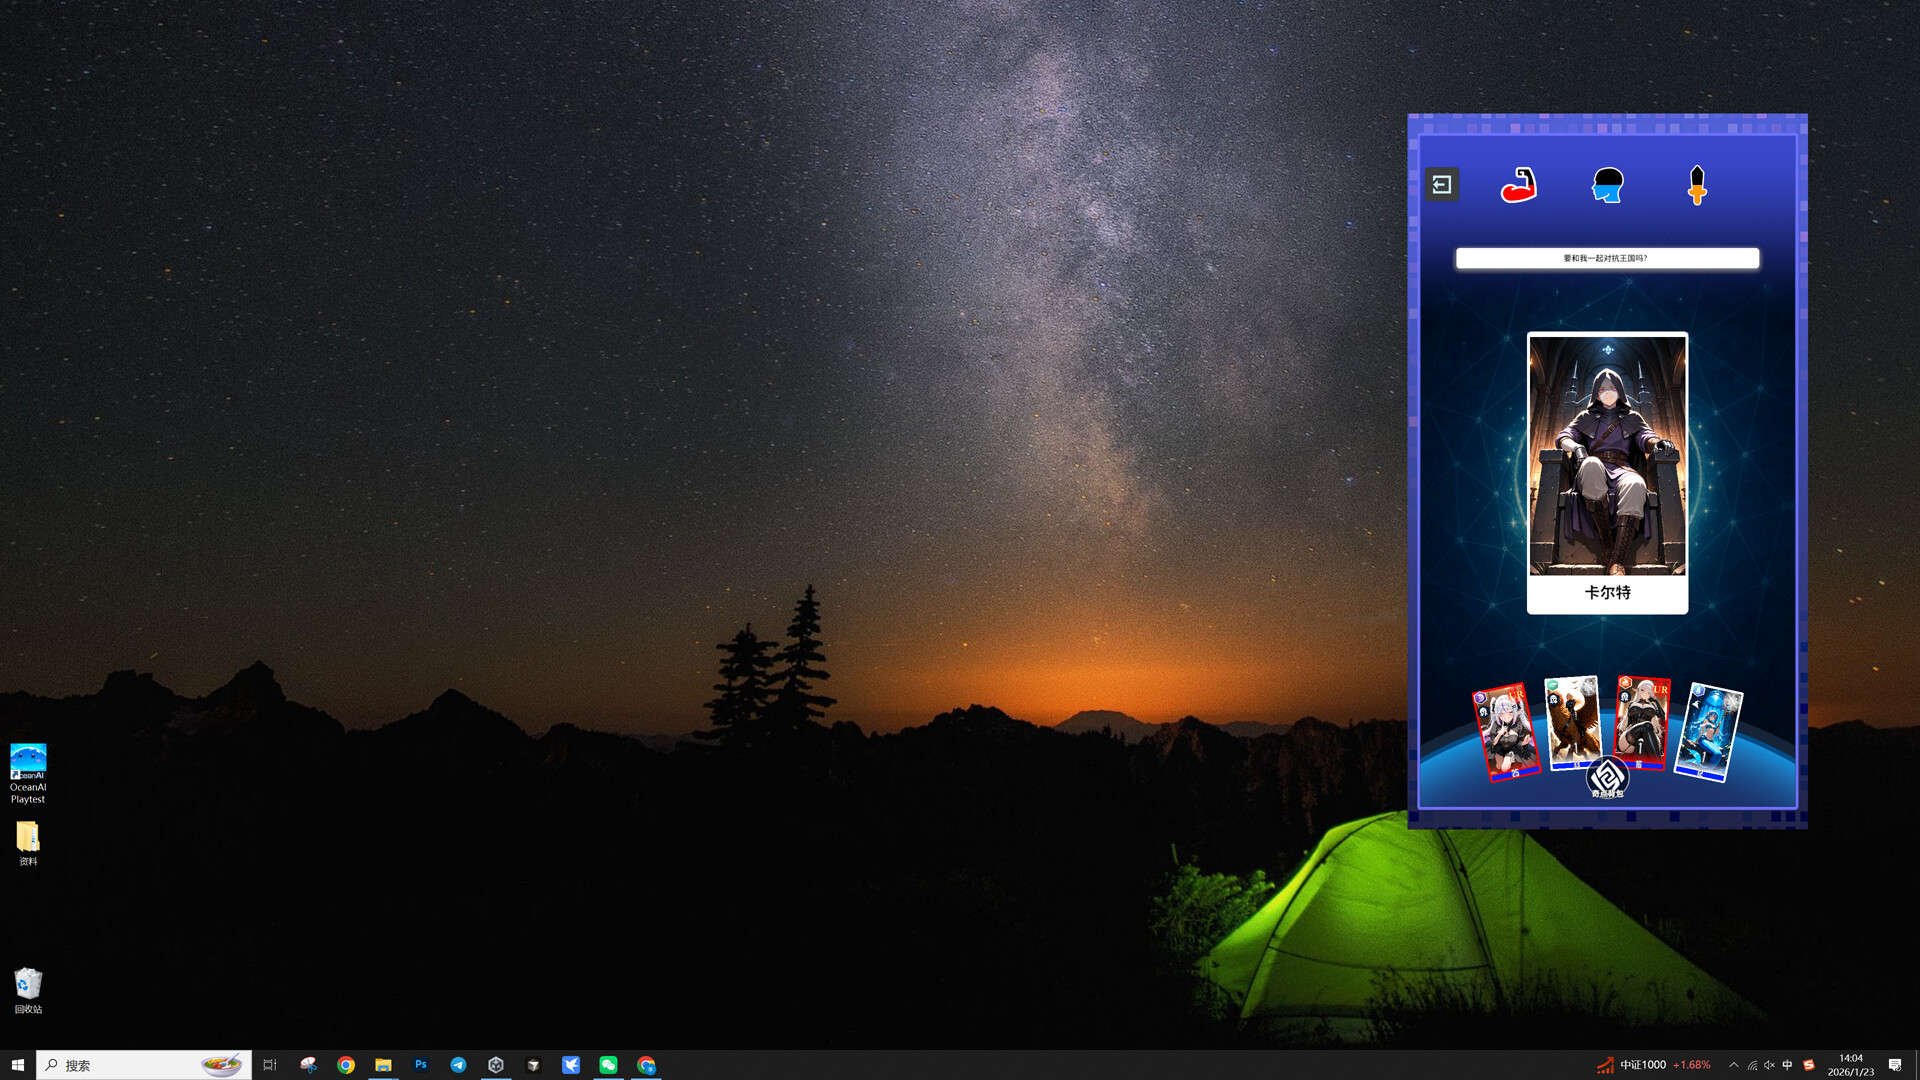
Task: Click the dialogue text box
Action: [x=1607, y=258]
